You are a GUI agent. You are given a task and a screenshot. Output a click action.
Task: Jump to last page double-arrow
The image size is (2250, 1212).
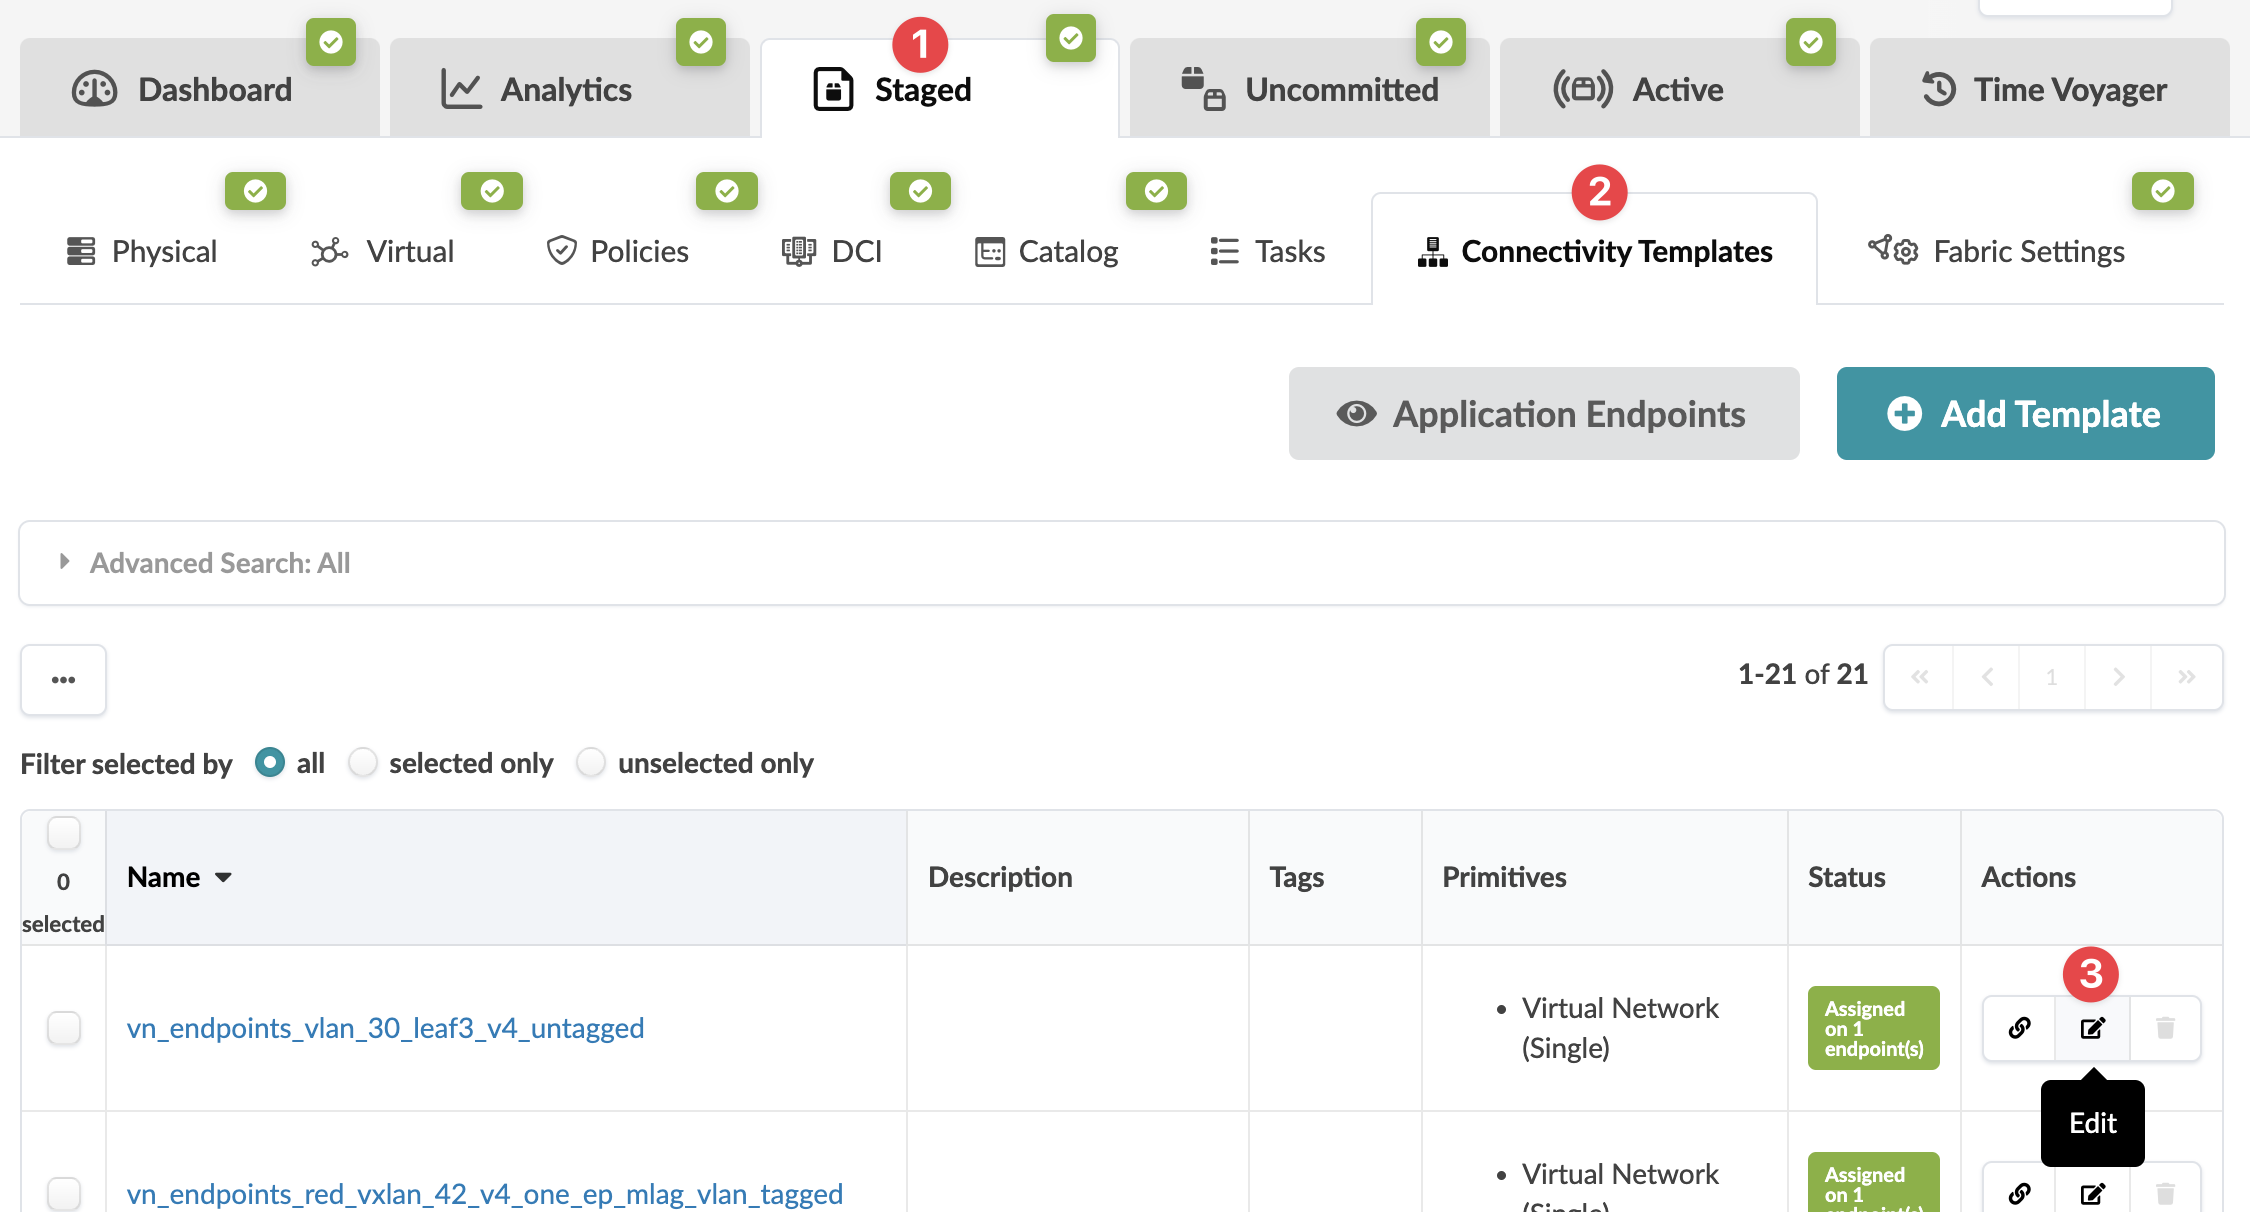[x=2186, y=677]
